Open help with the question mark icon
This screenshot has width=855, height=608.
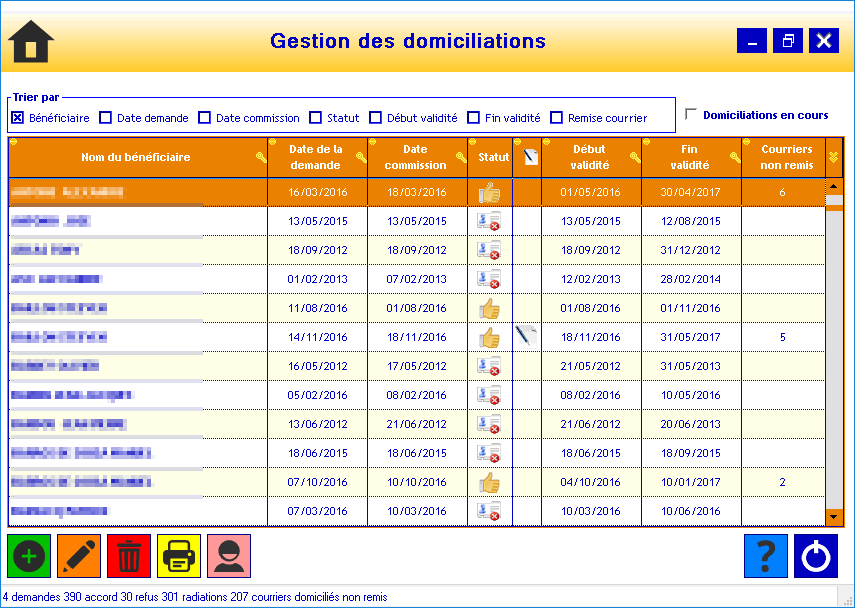point(766,556)
